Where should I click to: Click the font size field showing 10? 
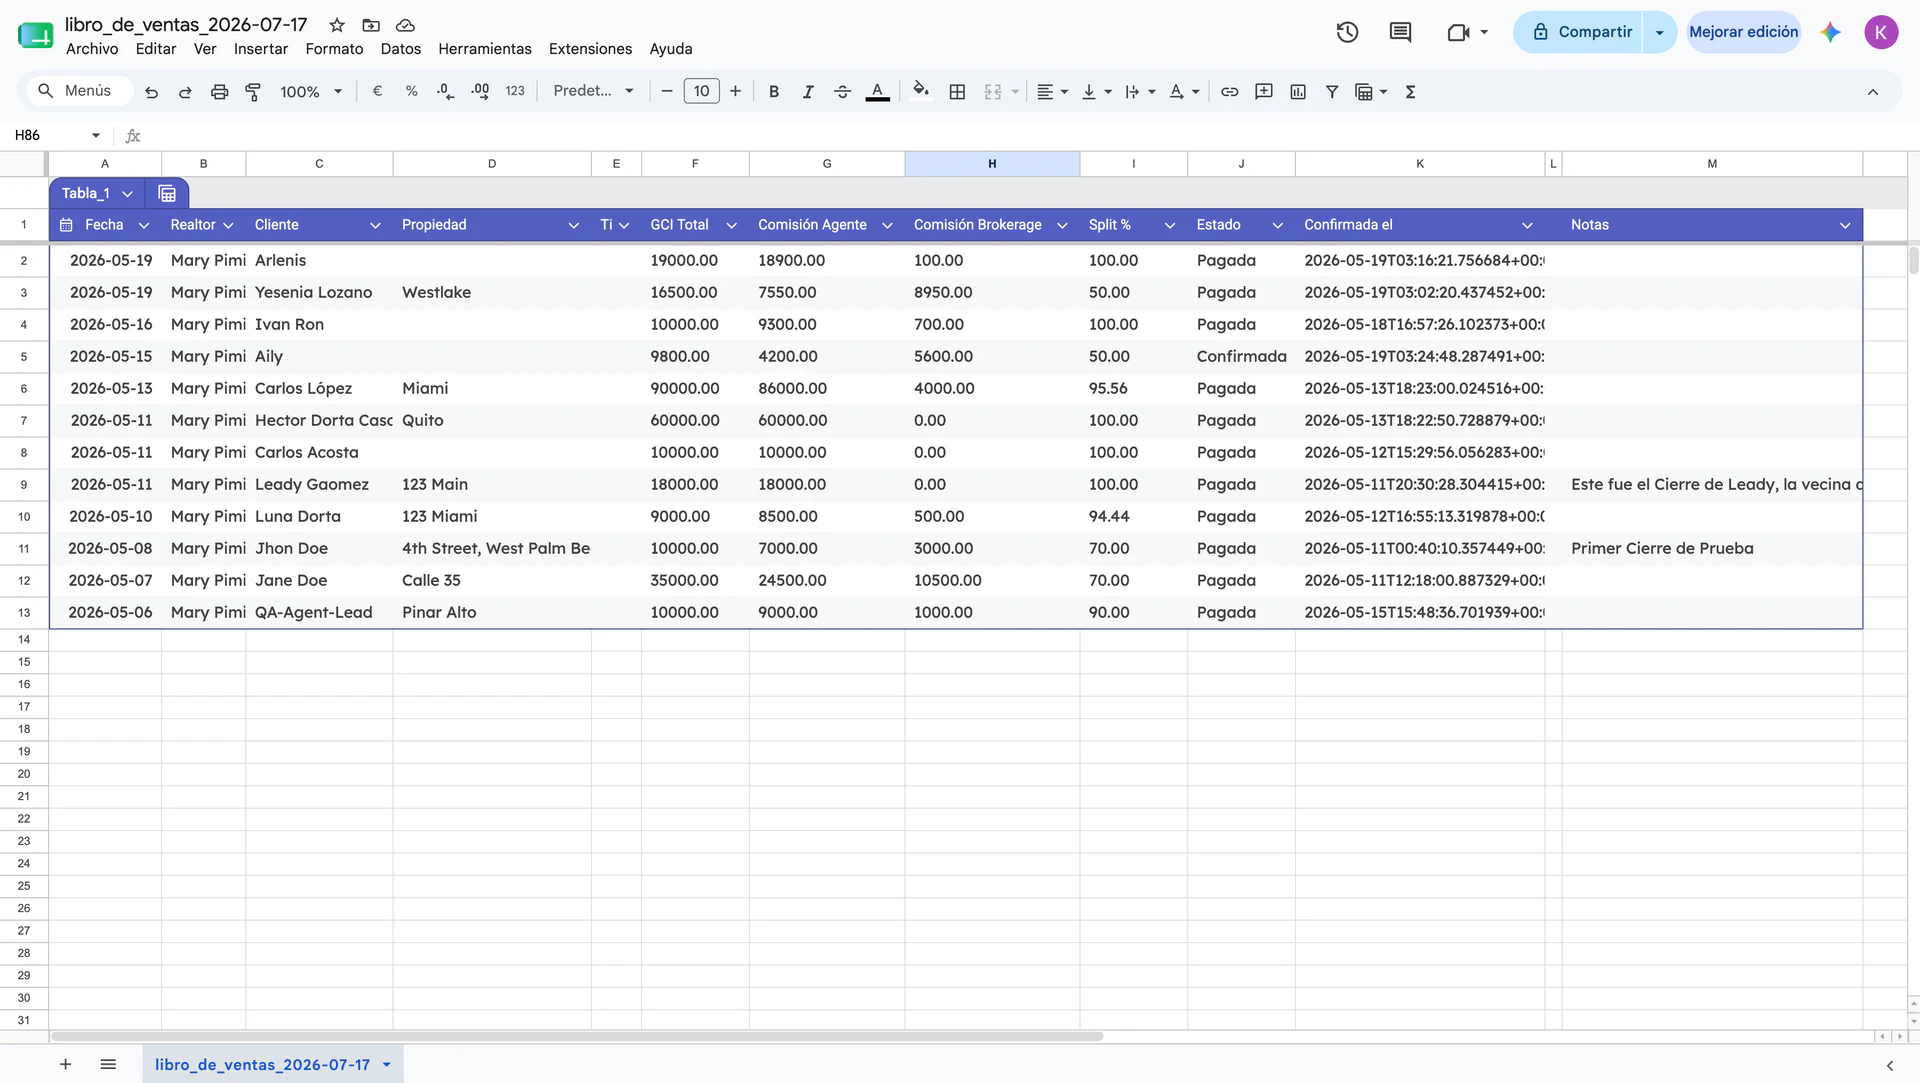click(701, 91)
